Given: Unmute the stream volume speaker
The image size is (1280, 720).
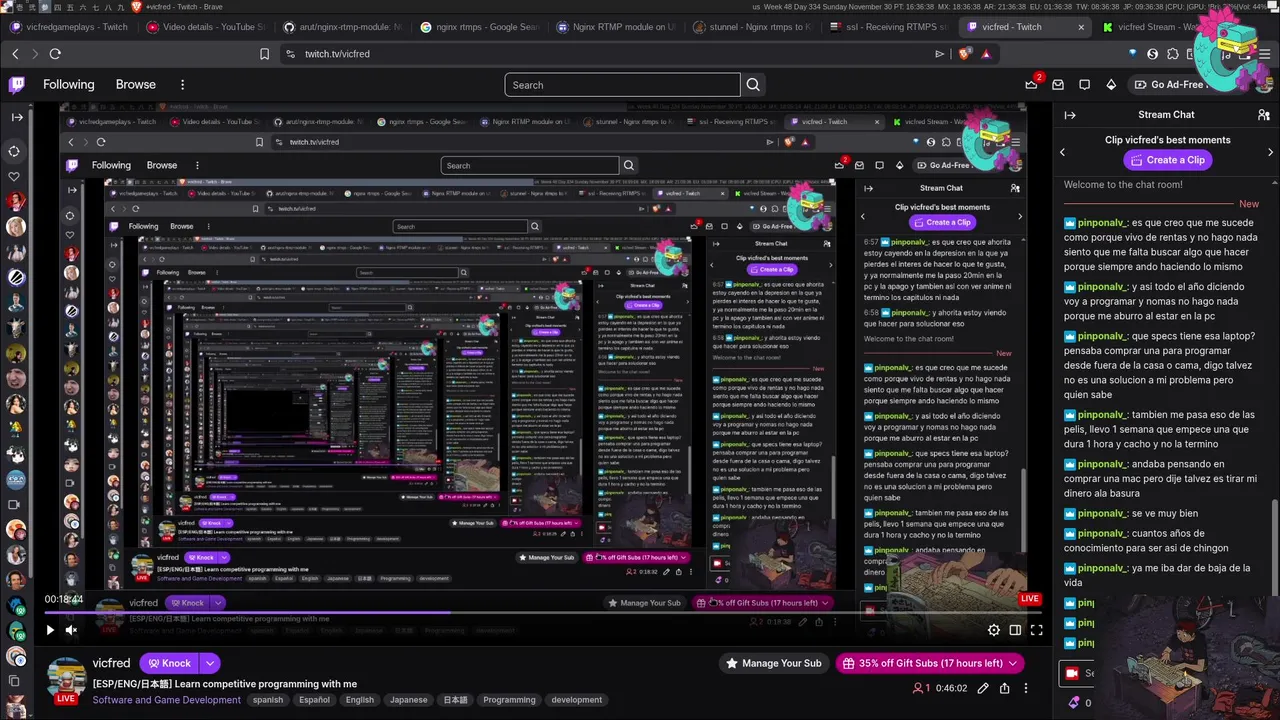Looking at the screenshot, I should (71, 630).
